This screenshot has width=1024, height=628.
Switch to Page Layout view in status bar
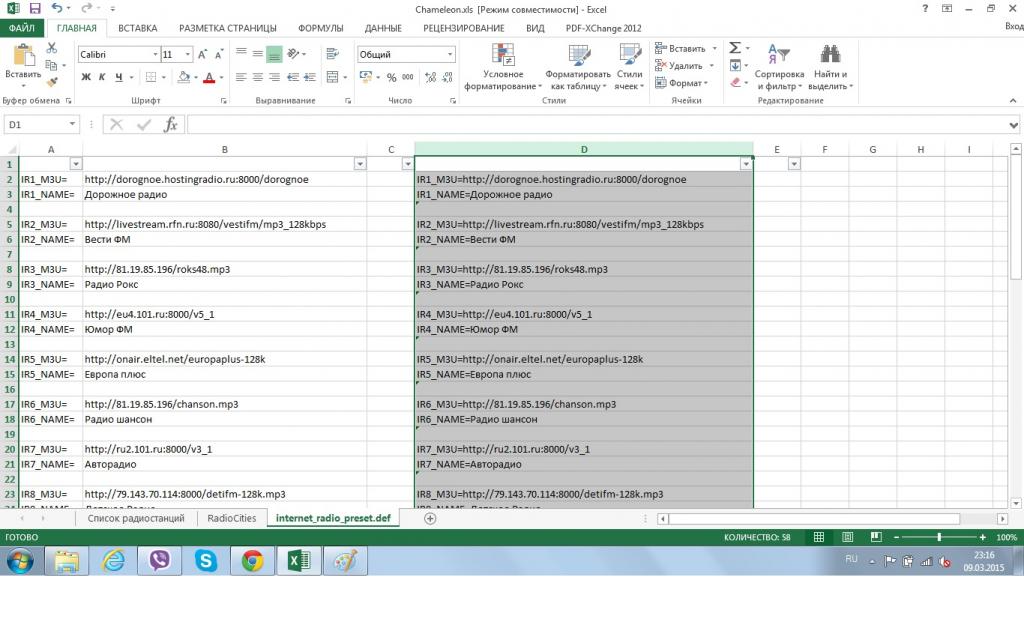(846, 537)
